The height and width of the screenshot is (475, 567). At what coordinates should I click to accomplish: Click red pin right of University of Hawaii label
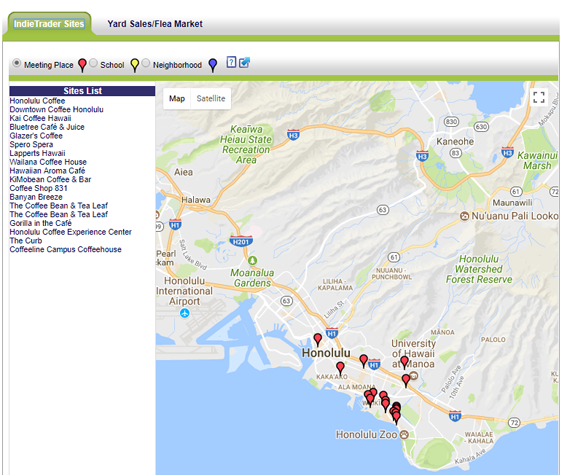tap(404, 362)
